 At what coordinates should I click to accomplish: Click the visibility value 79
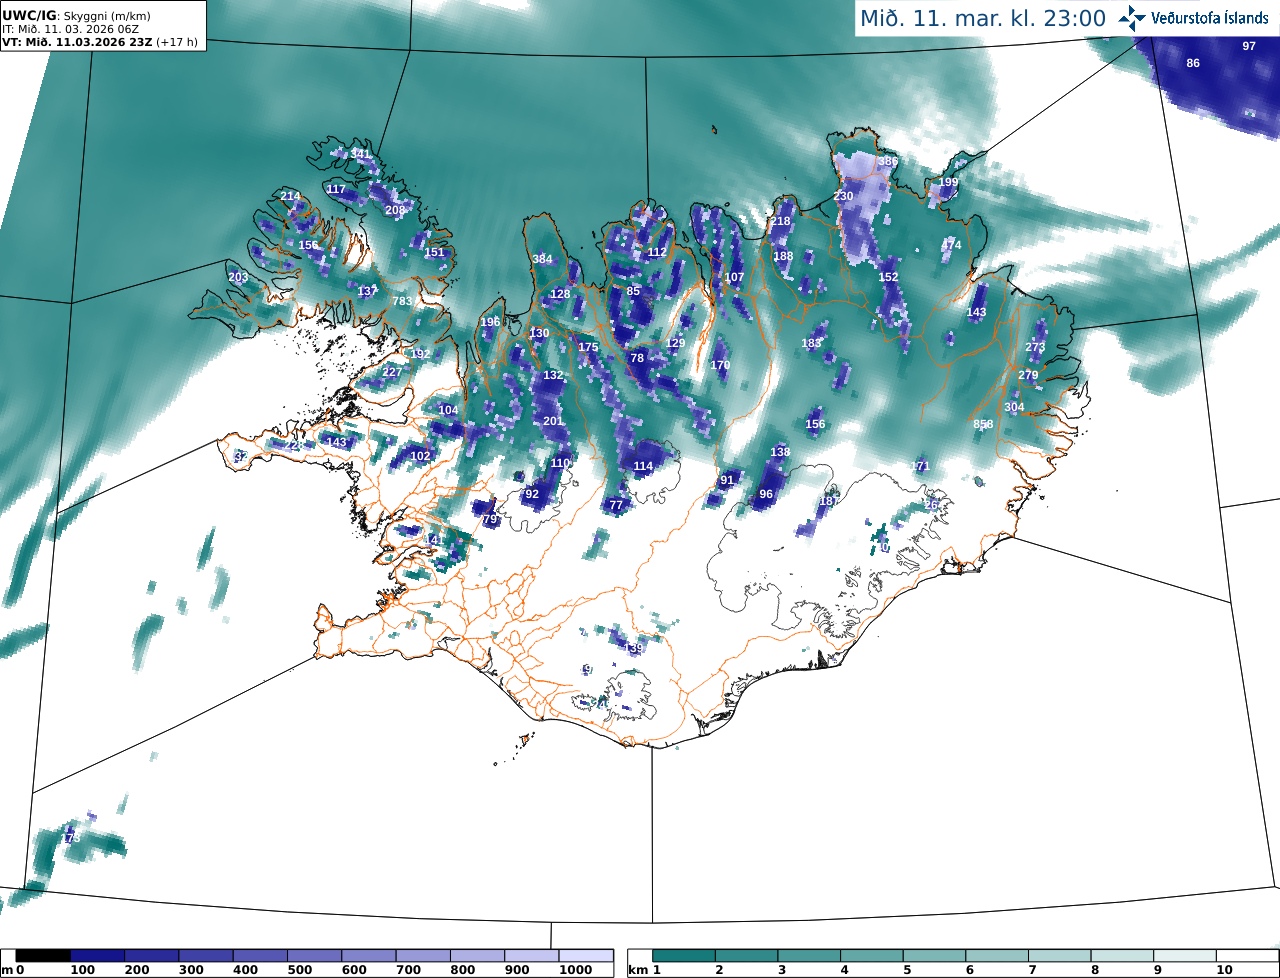click(x=490, y=519)
